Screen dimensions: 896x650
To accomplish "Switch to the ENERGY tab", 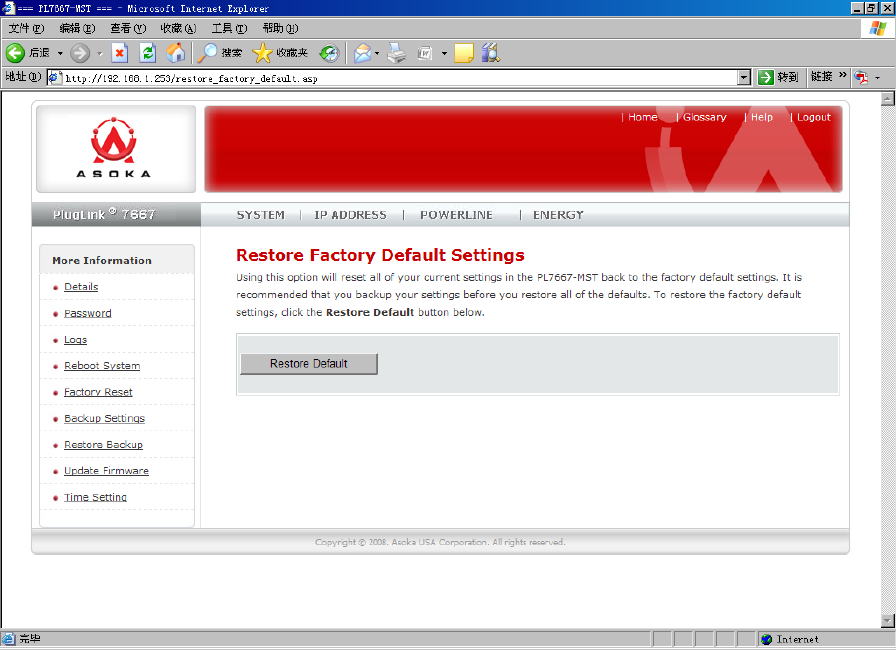I will pyautogui.click(x=558, y=215).
